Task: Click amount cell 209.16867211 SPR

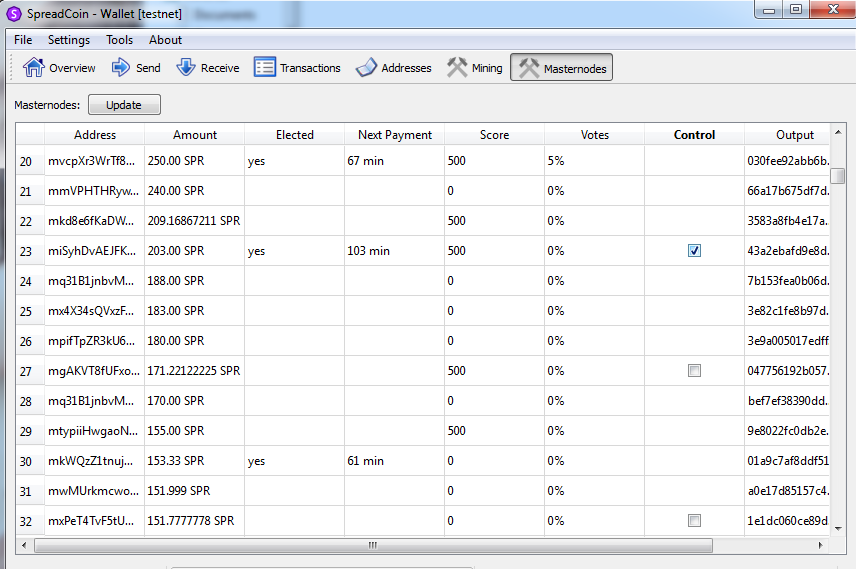Action: (x=194, y=221)
